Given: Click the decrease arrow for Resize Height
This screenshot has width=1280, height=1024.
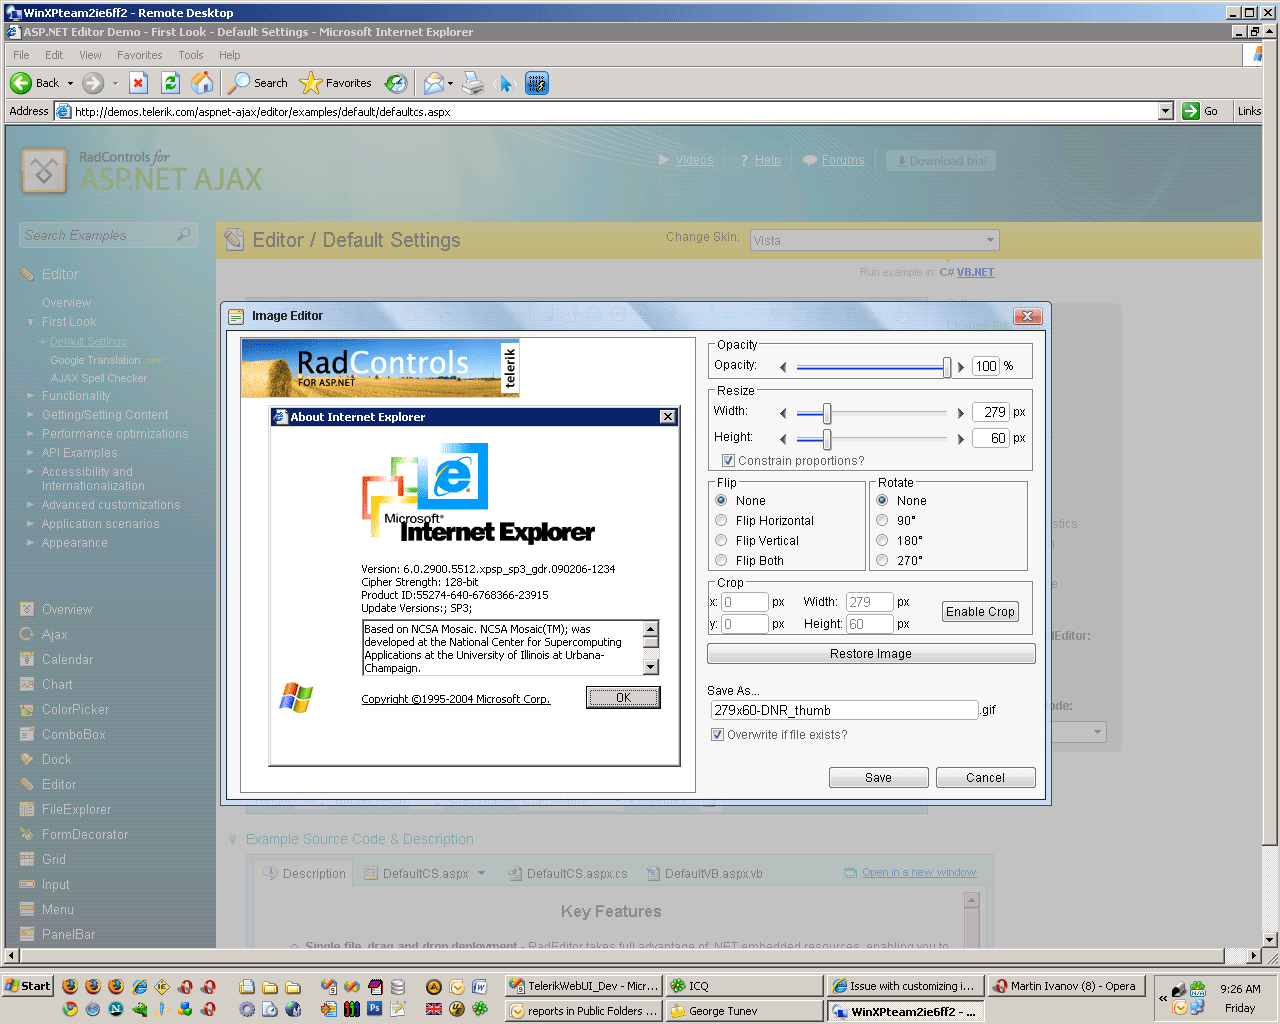Looking at the screenshot, I should [783, 439].
